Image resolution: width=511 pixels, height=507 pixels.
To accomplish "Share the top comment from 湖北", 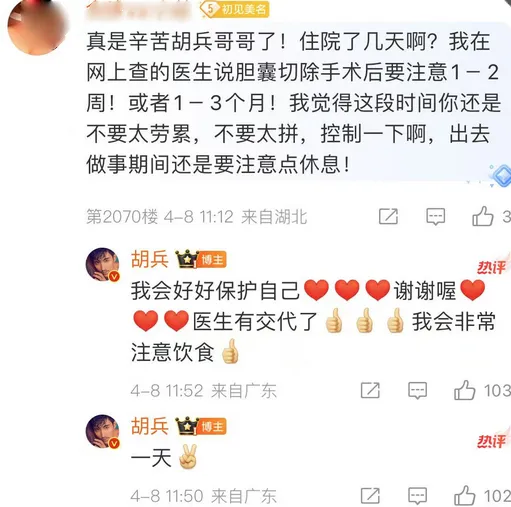I will click(388, 217).
